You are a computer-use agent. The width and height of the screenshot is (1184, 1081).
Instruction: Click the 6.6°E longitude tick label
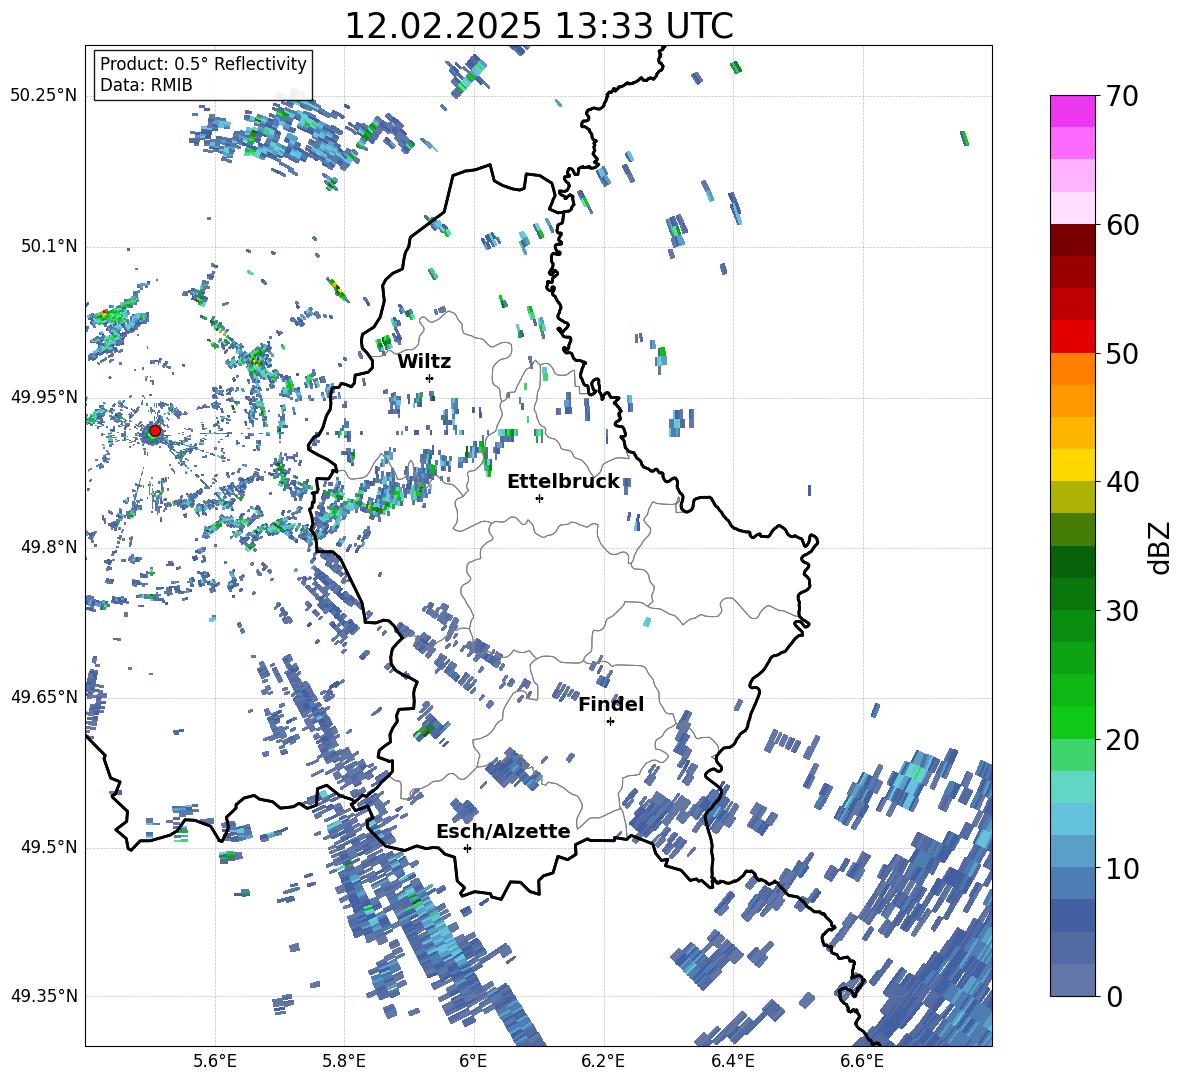click(x=862, y=1061)
